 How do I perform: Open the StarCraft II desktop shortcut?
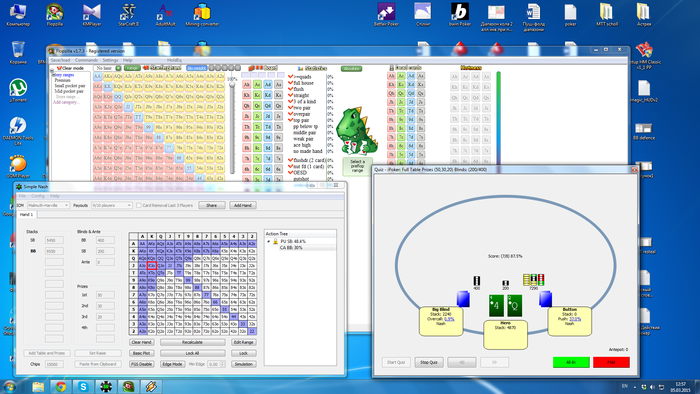129,15
